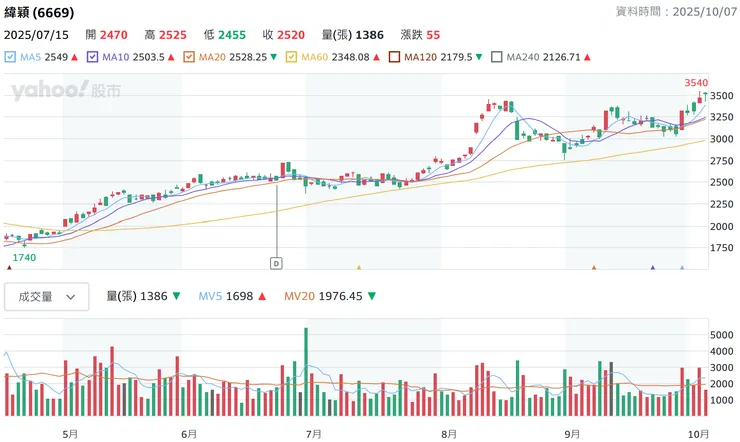Click the 3540 high price label

696,82
